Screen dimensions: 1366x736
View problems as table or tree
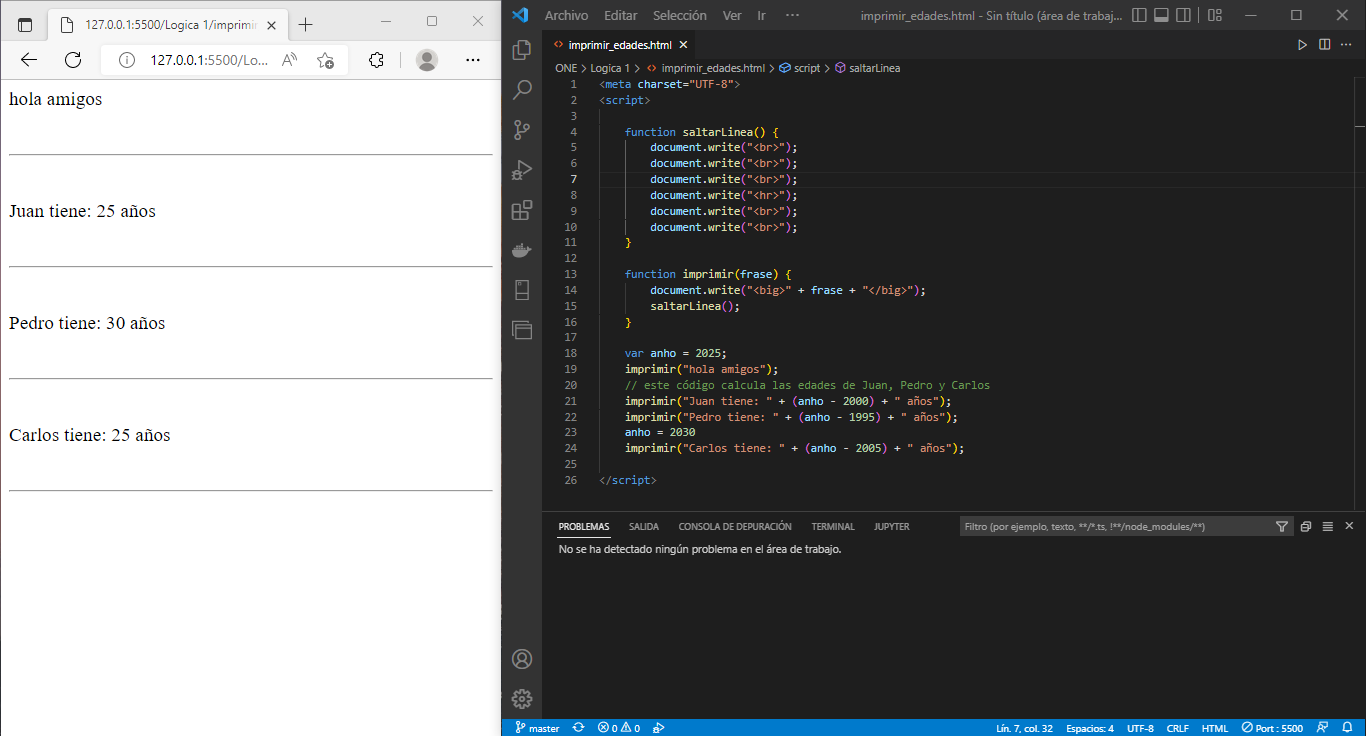coord(1328,526)
